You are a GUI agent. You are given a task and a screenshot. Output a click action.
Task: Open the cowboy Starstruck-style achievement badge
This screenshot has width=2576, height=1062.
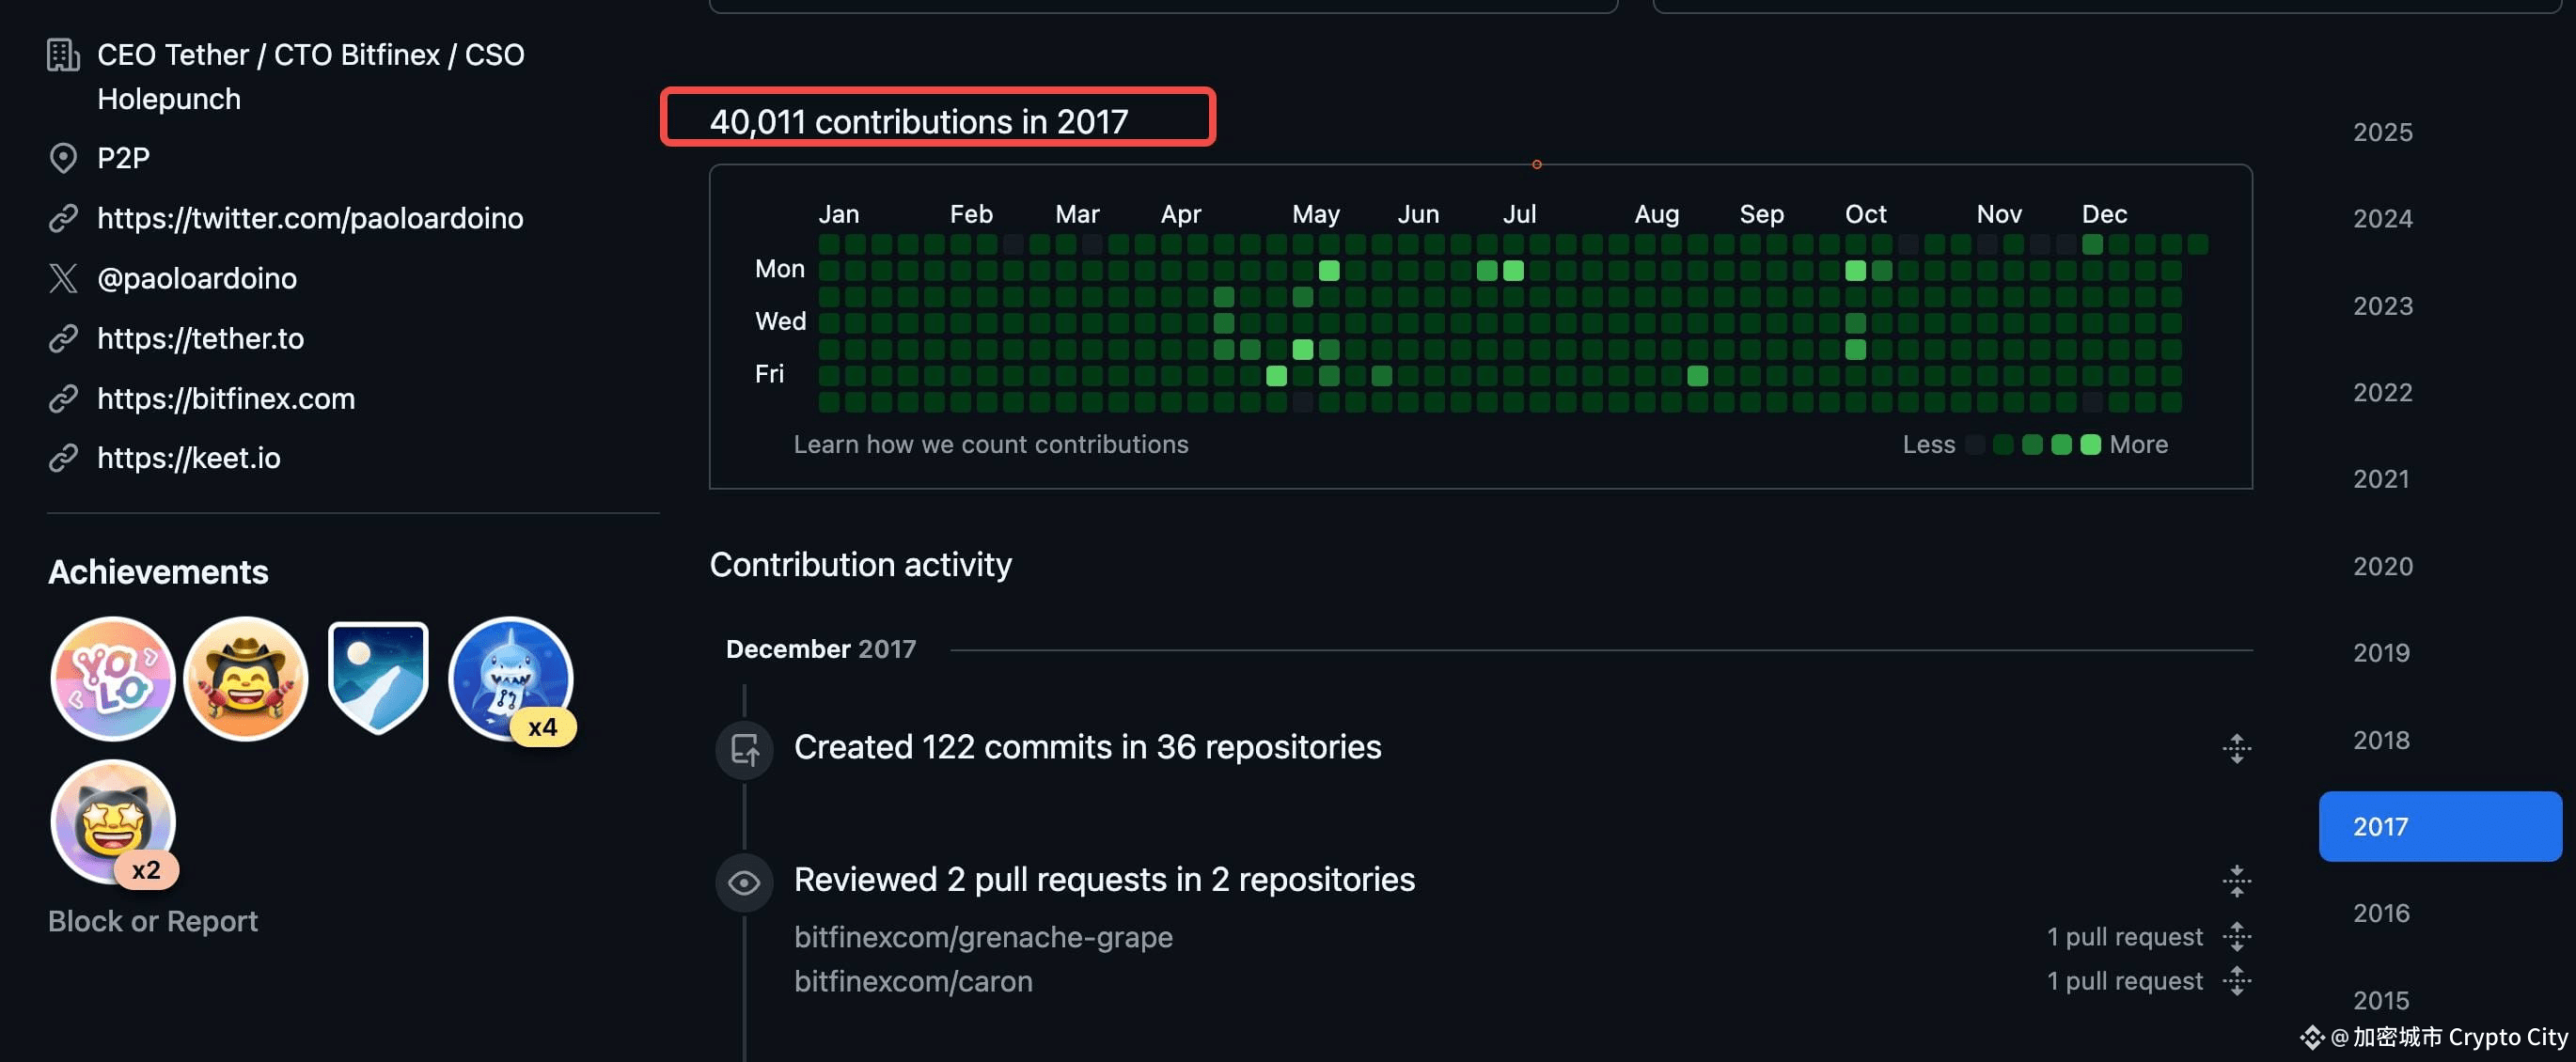pyautogui.click(x=245, y=678)
